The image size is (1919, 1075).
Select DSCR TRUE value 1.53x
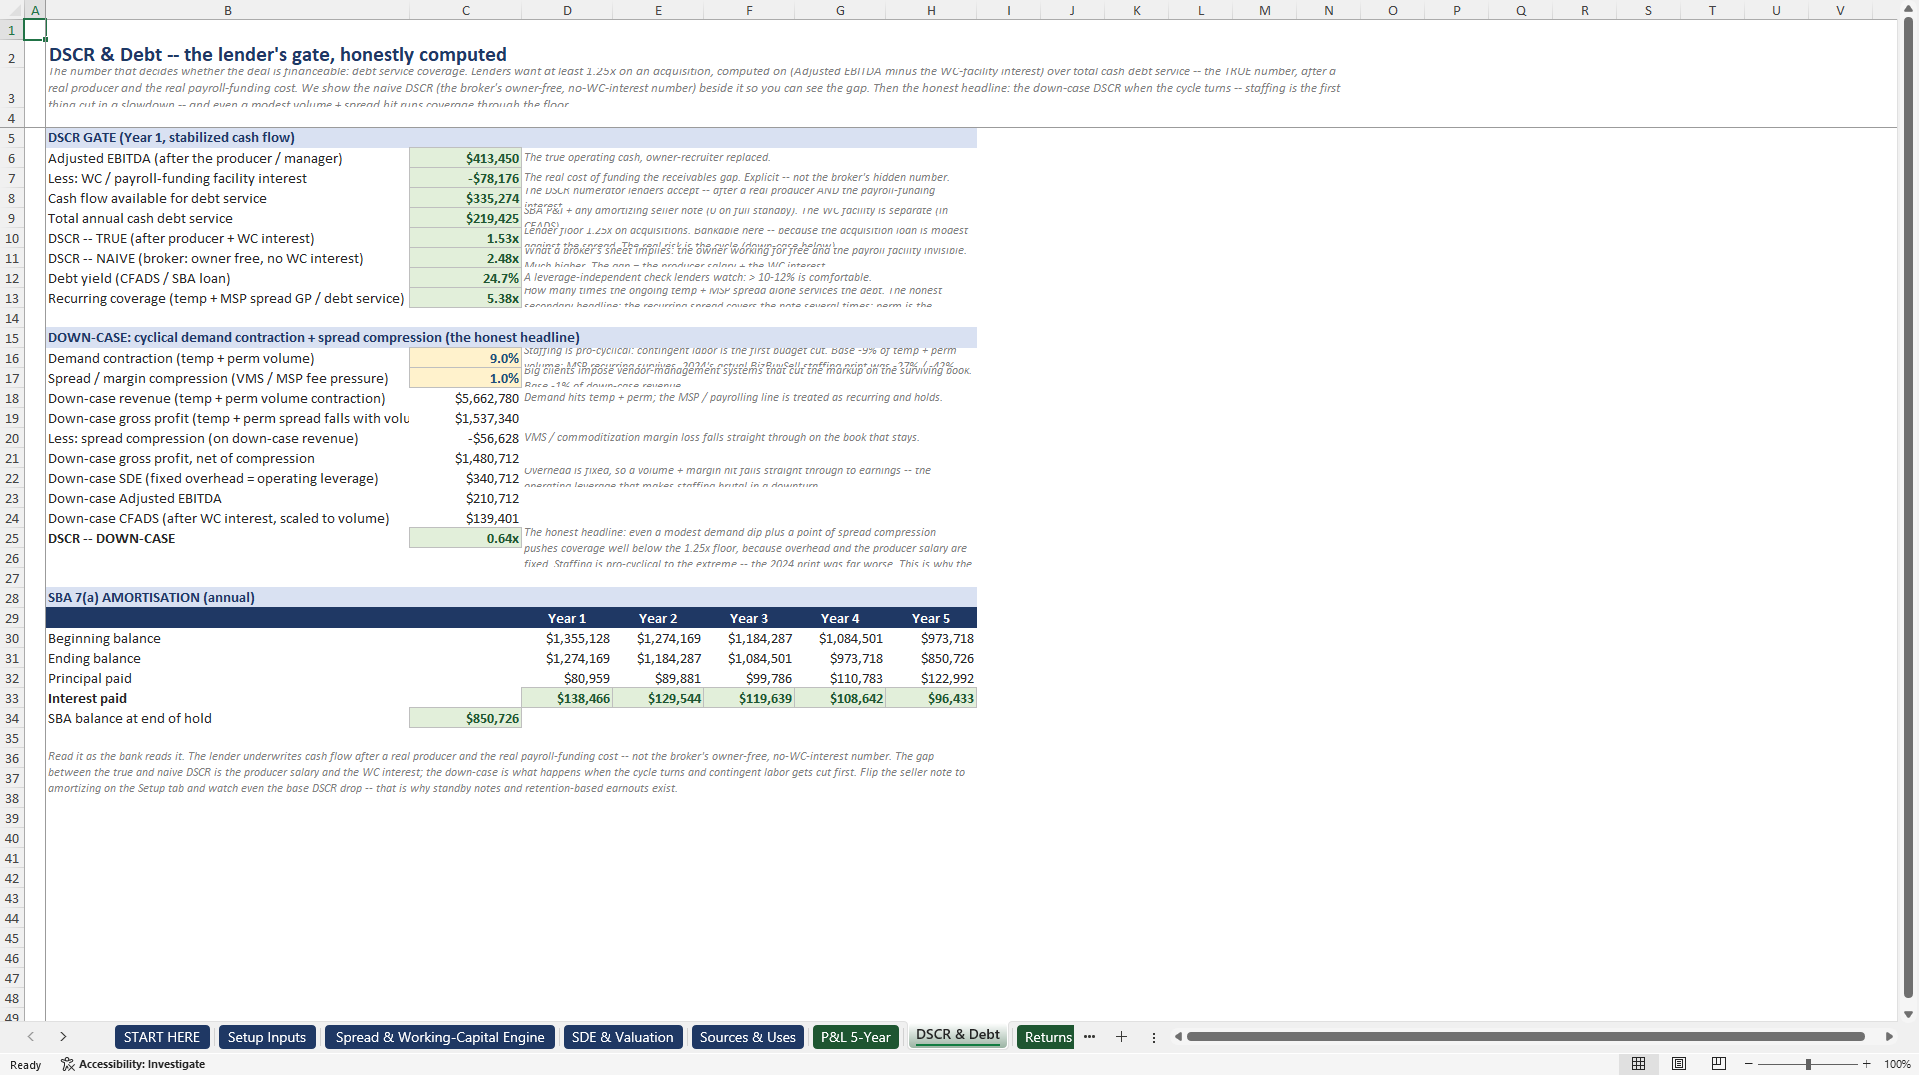tap(466, 238)
